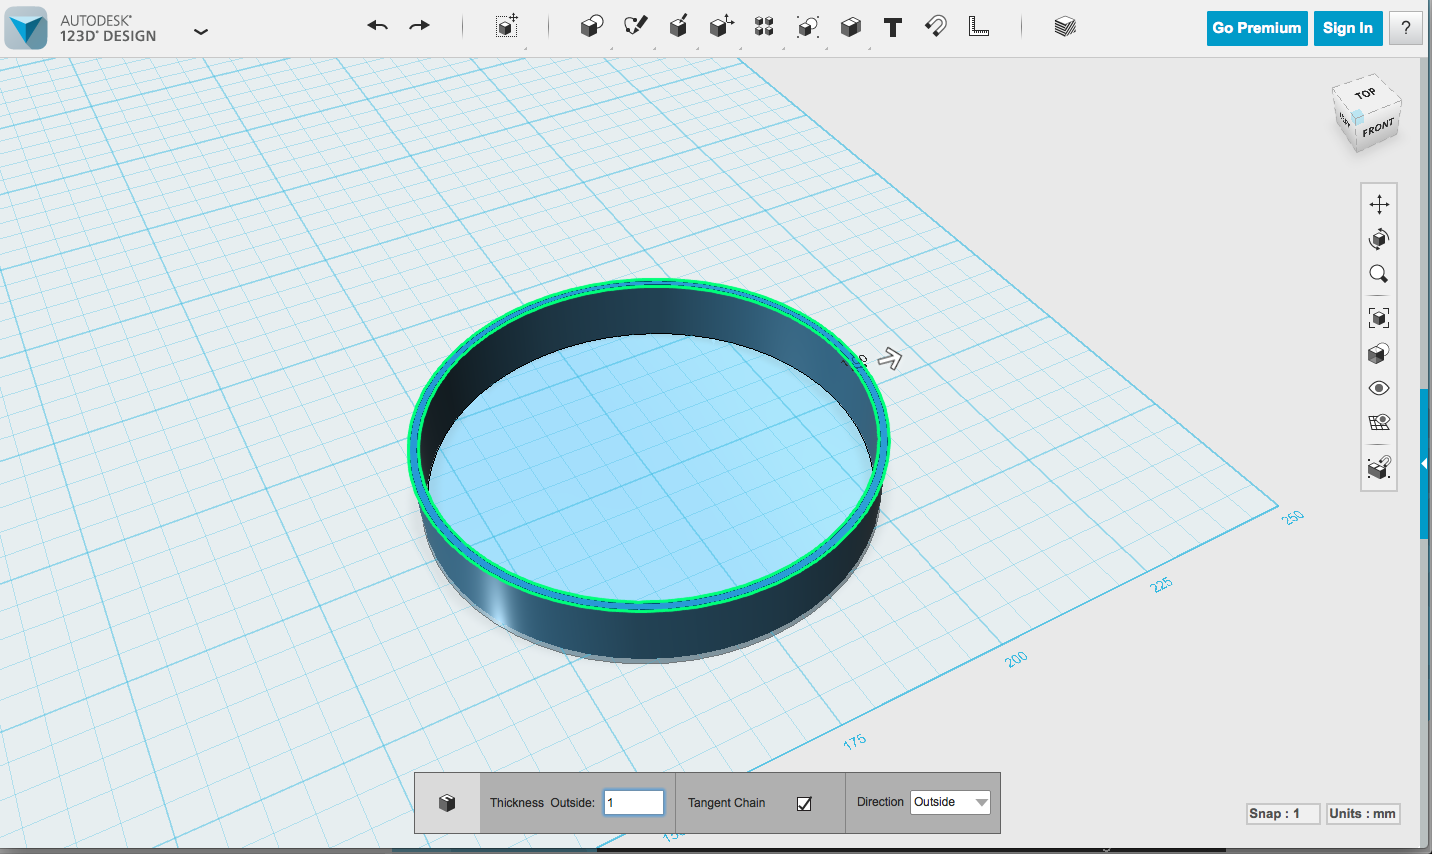
Task: Click the TOP face of the view cube
Action: tap(1365, 94)
